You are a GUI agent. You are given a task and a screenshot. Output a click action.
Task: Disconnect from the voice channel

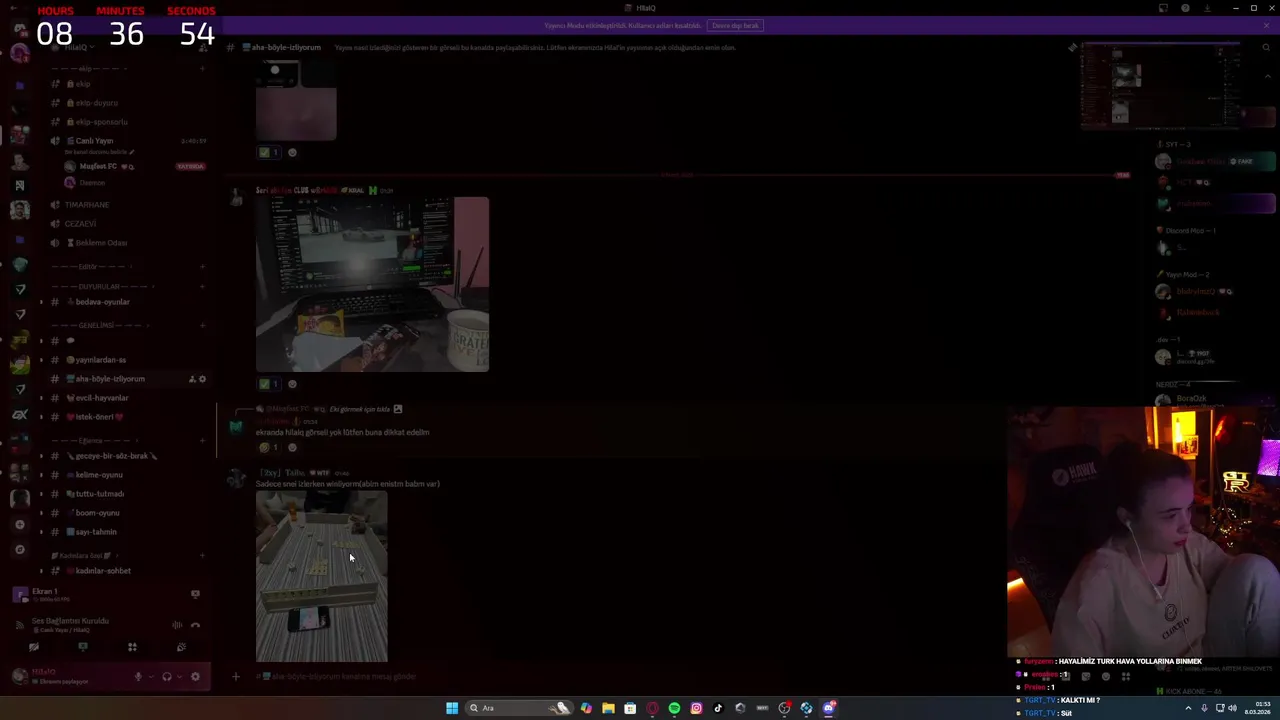pyautogui.click(x=195, y=625)
